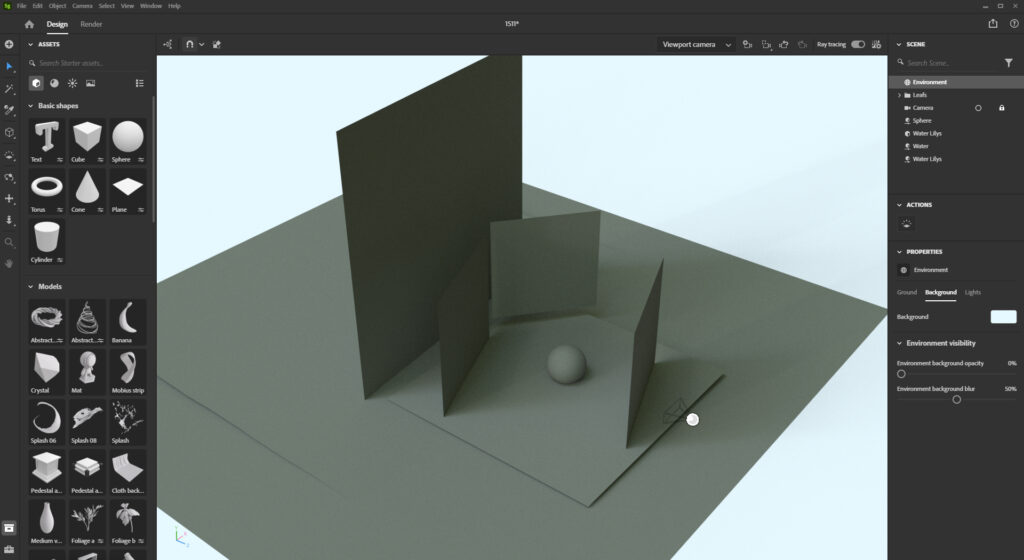Toggle the Ray tracing switch
Viewport: 1024px width, 560px height.
857,44
